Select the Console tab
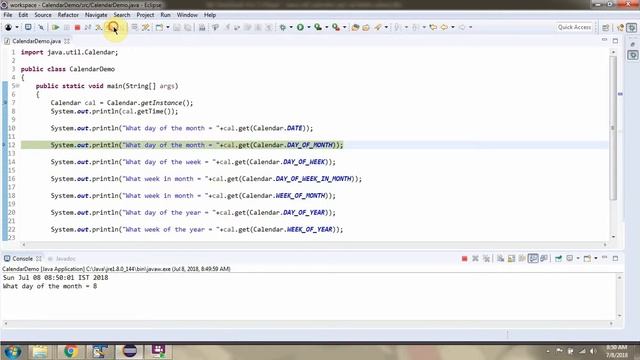The width and height of the screenshot is (640, 360). [22, 259]
